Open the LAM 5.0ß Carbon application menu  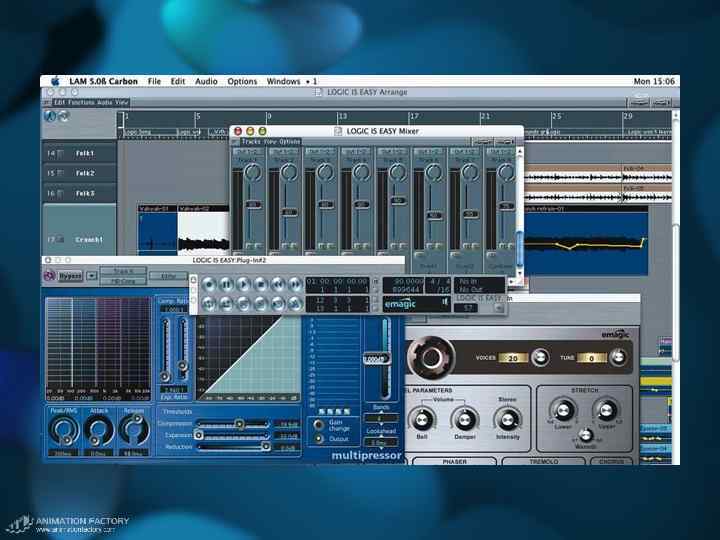(x=103, y=81)
